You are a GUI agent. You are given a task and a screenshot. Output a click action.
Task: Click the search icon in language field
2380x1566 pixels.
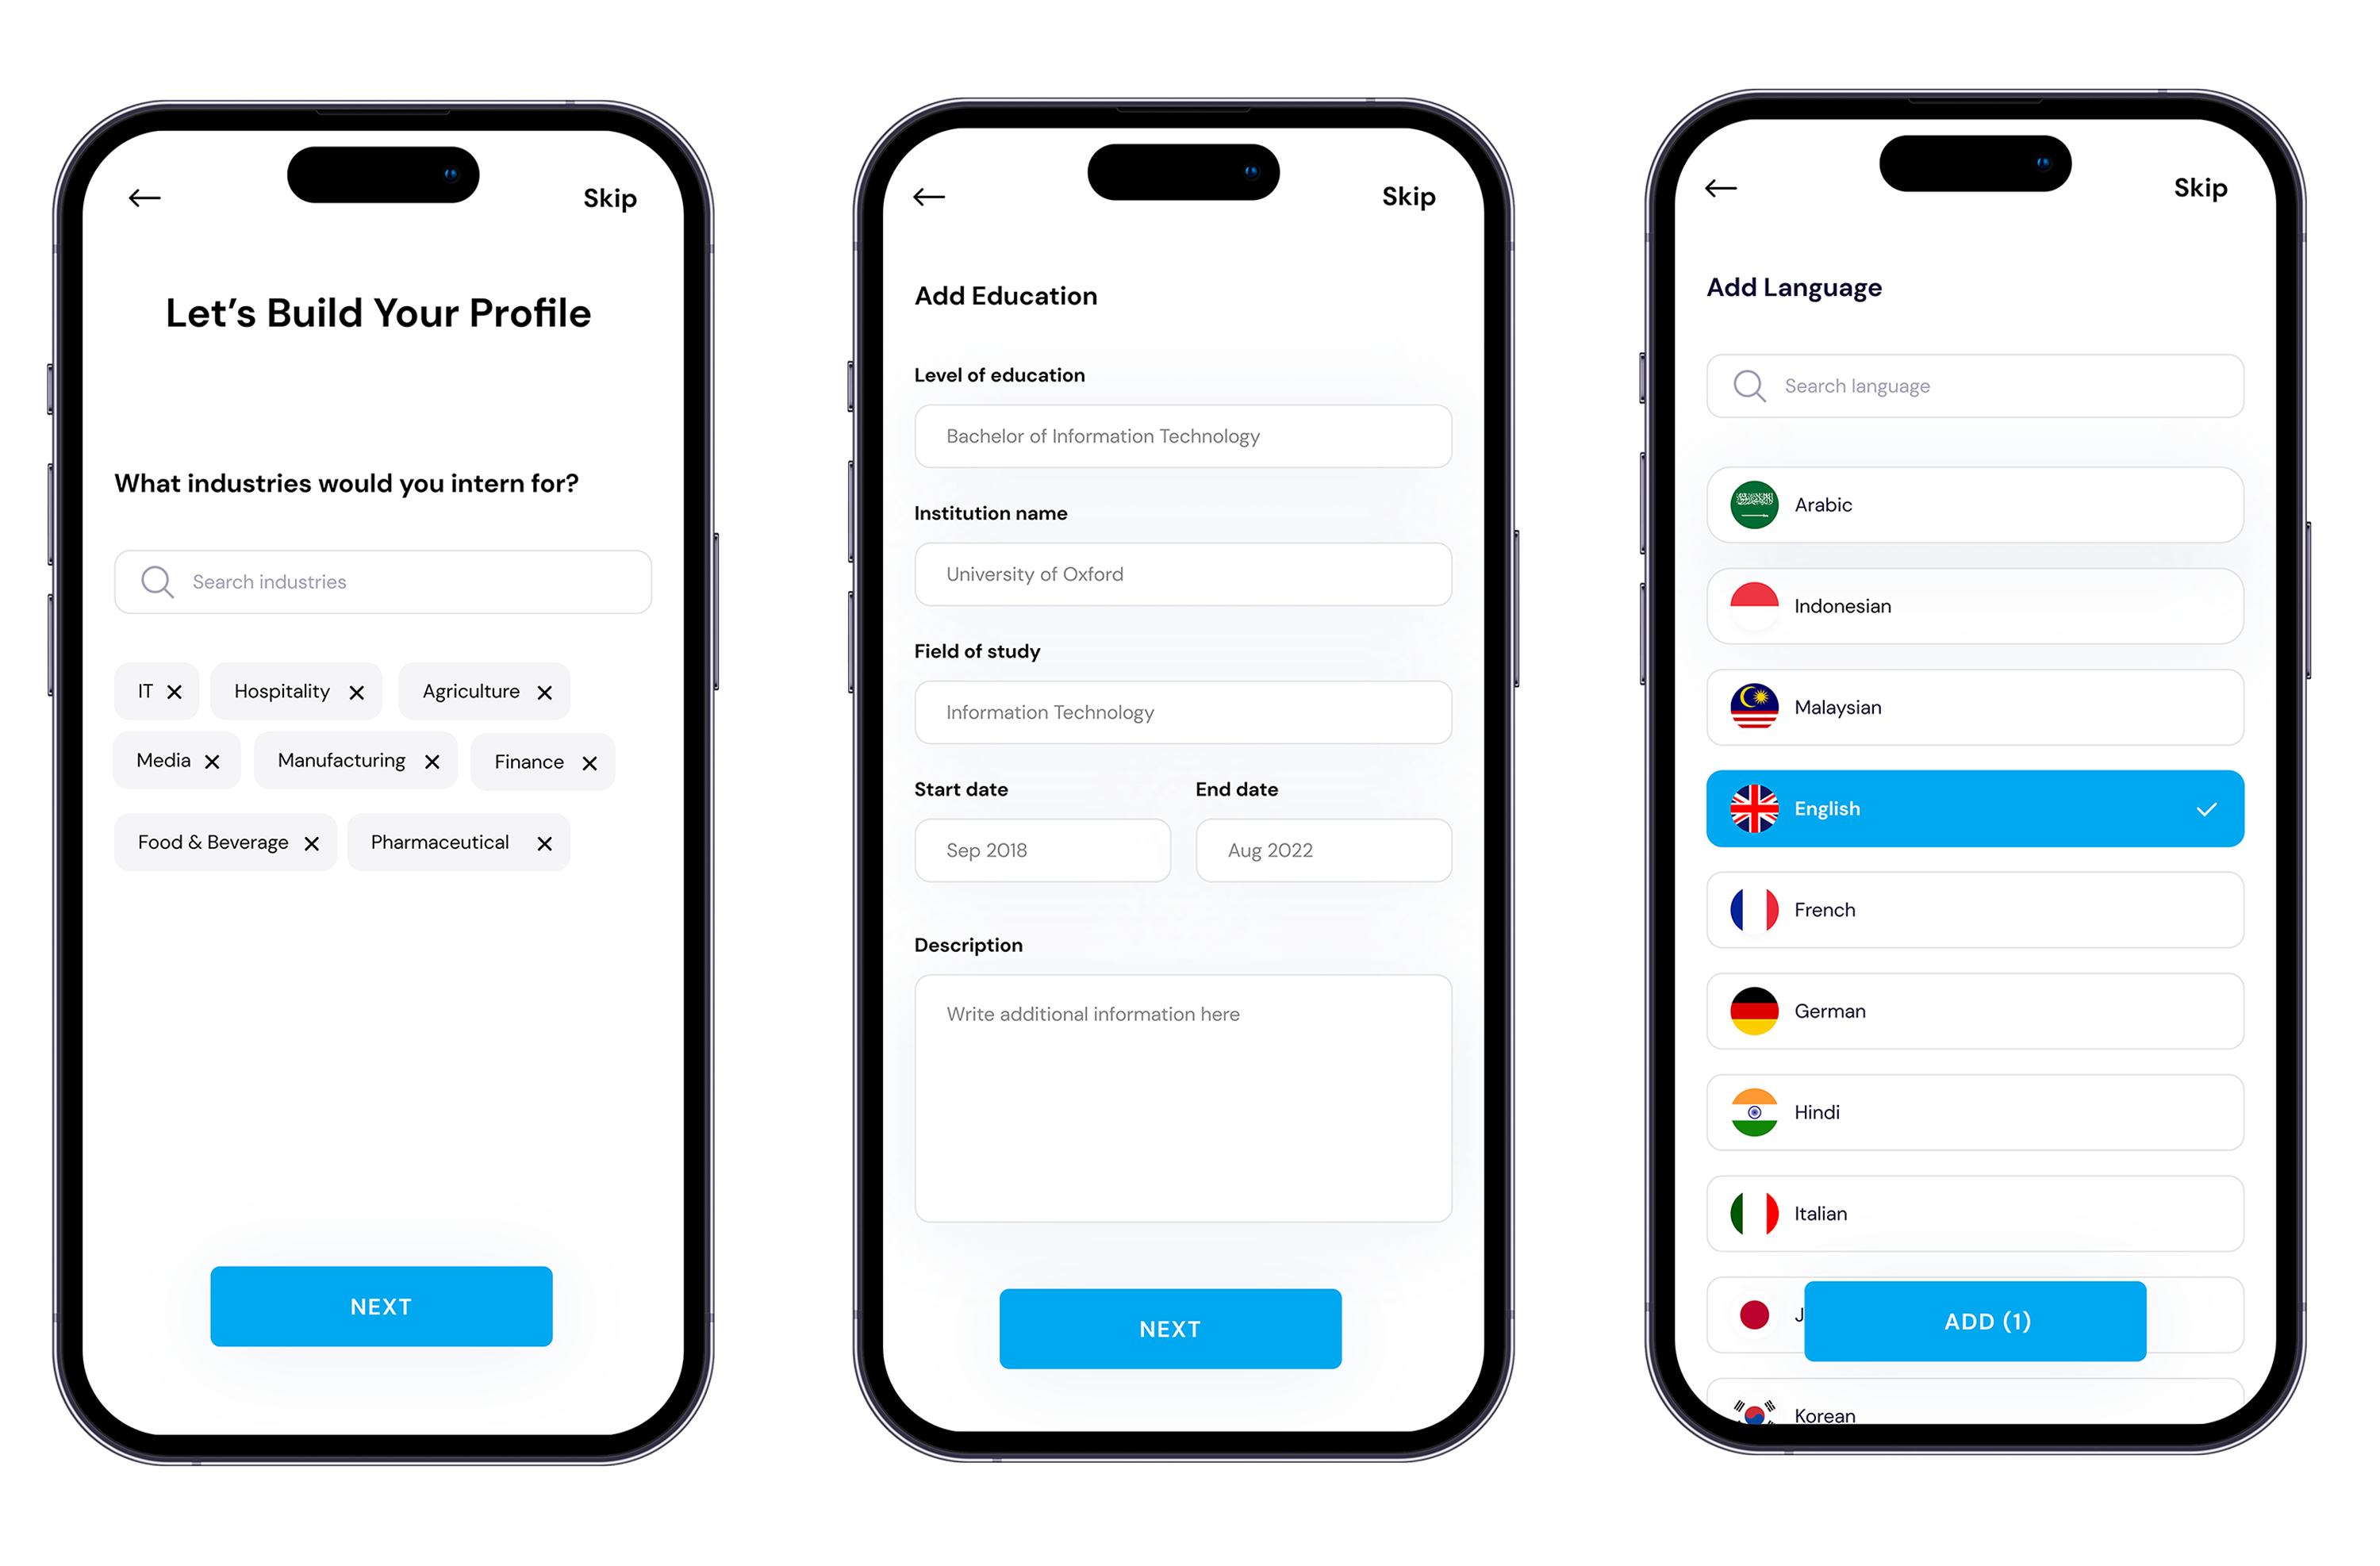coord(1749,385)
